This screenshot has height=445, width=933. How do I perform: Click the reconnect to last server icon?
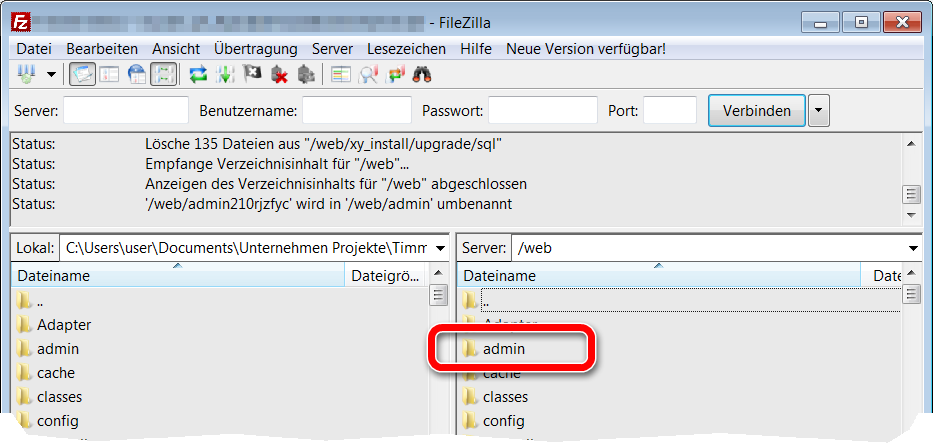pyautogui.click(x=307, y=73)
